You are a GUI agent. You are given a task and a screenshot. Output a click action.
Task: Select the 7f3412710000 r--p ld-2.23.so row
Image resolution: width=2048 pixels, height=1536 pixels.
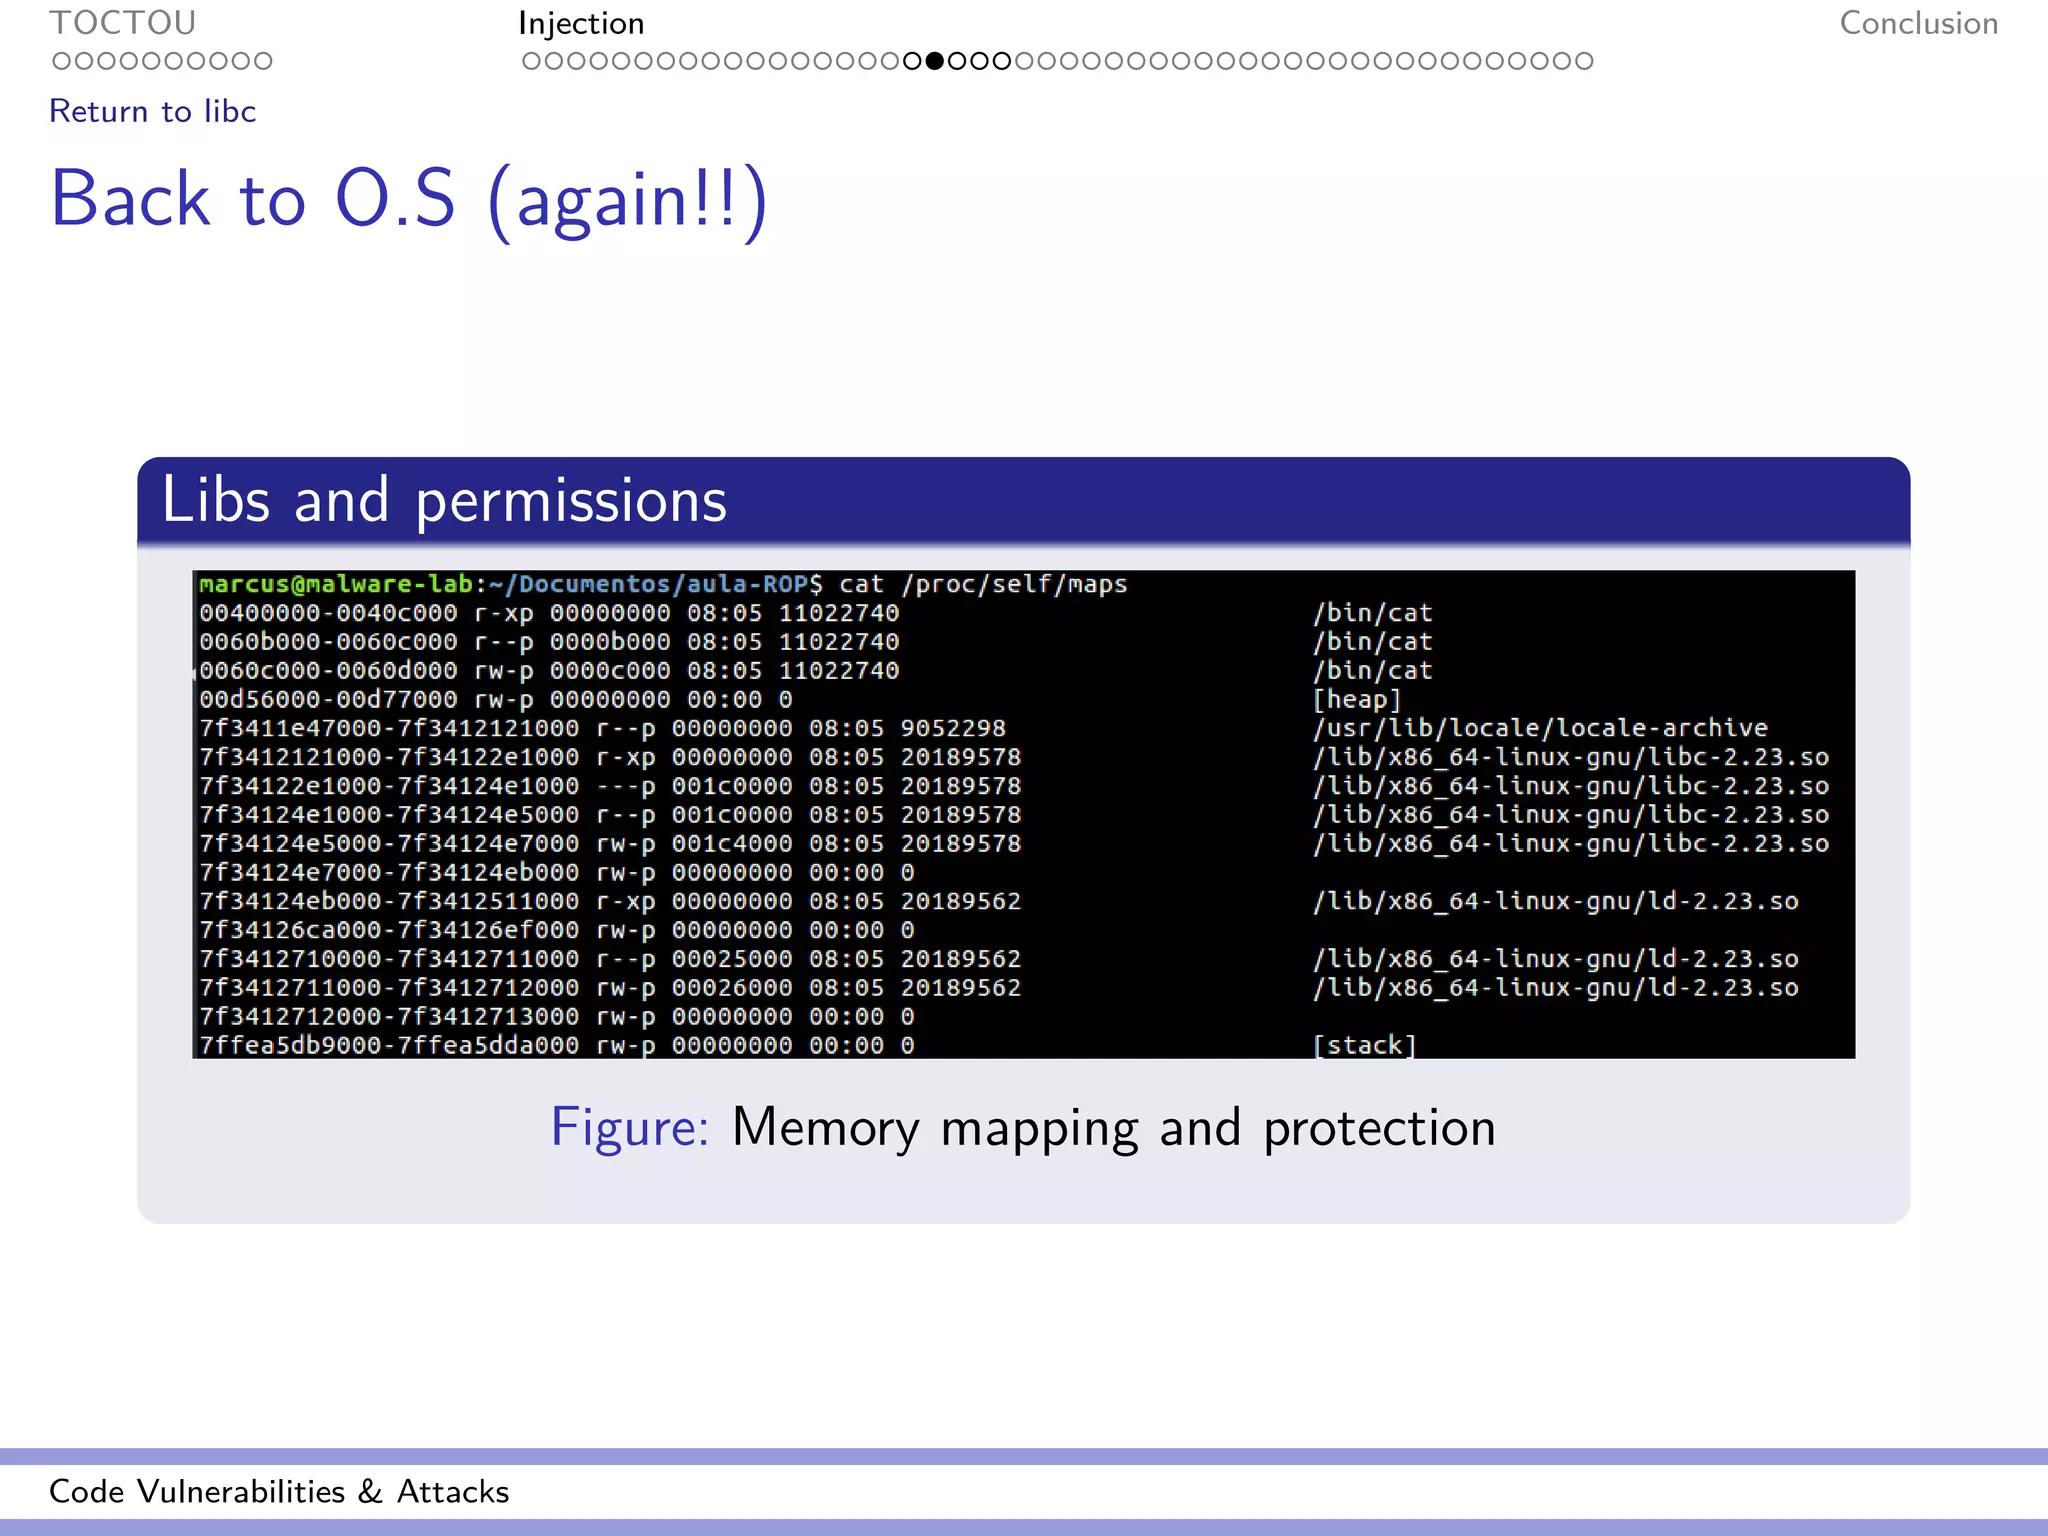999,959
